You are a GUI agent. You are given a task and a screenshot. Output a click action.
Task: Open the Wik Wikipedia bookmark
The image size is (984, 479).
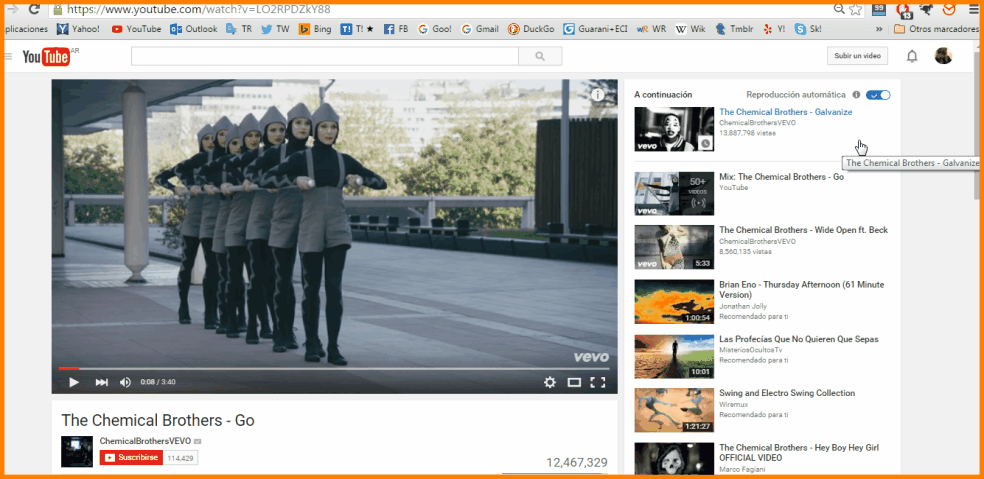click(x=691, y=29)
